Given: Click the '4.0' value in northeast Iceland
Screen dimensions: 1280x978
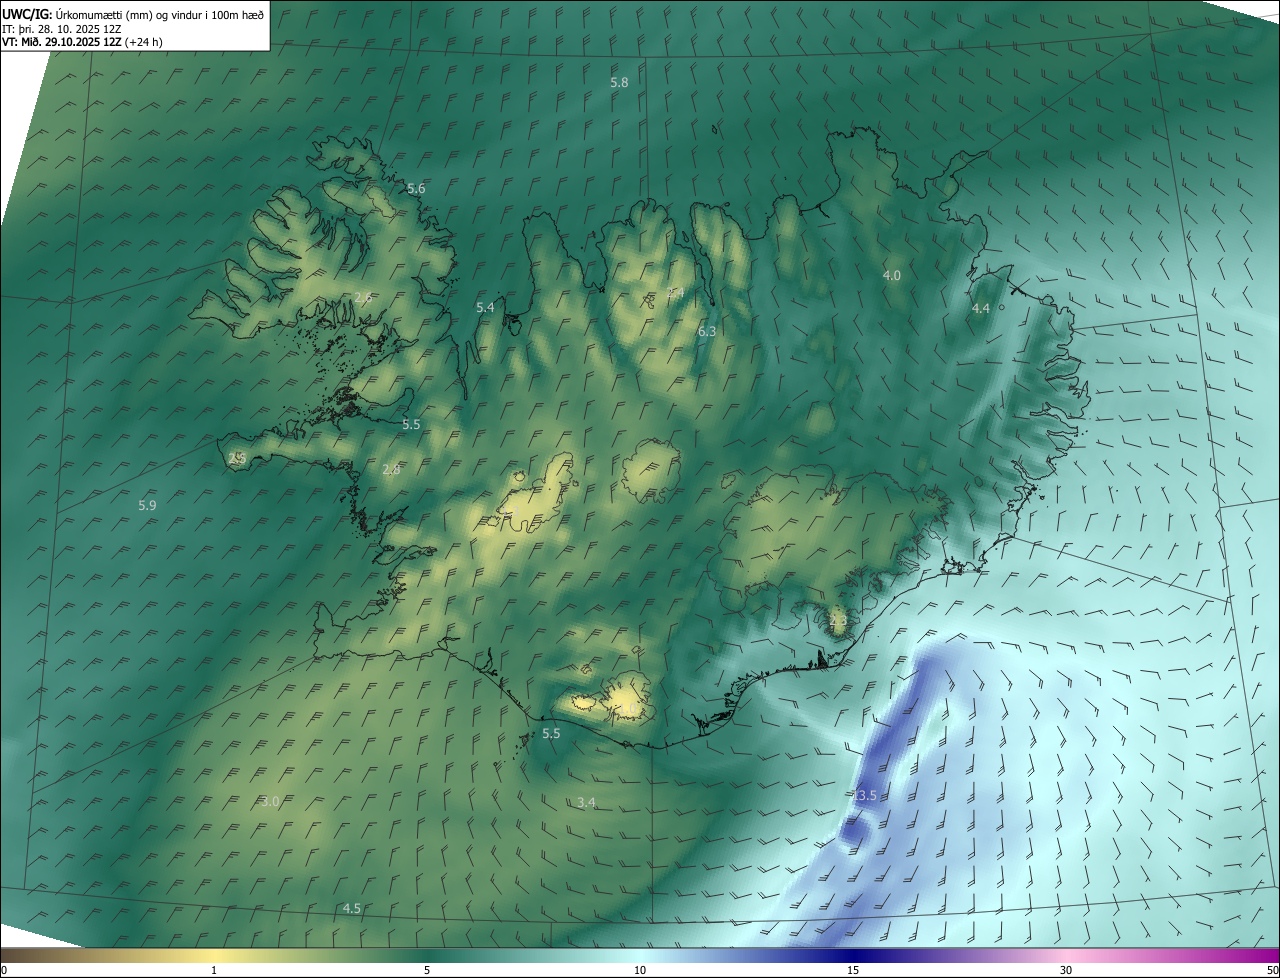Looking at the screenshot, I should click(891, 275).
